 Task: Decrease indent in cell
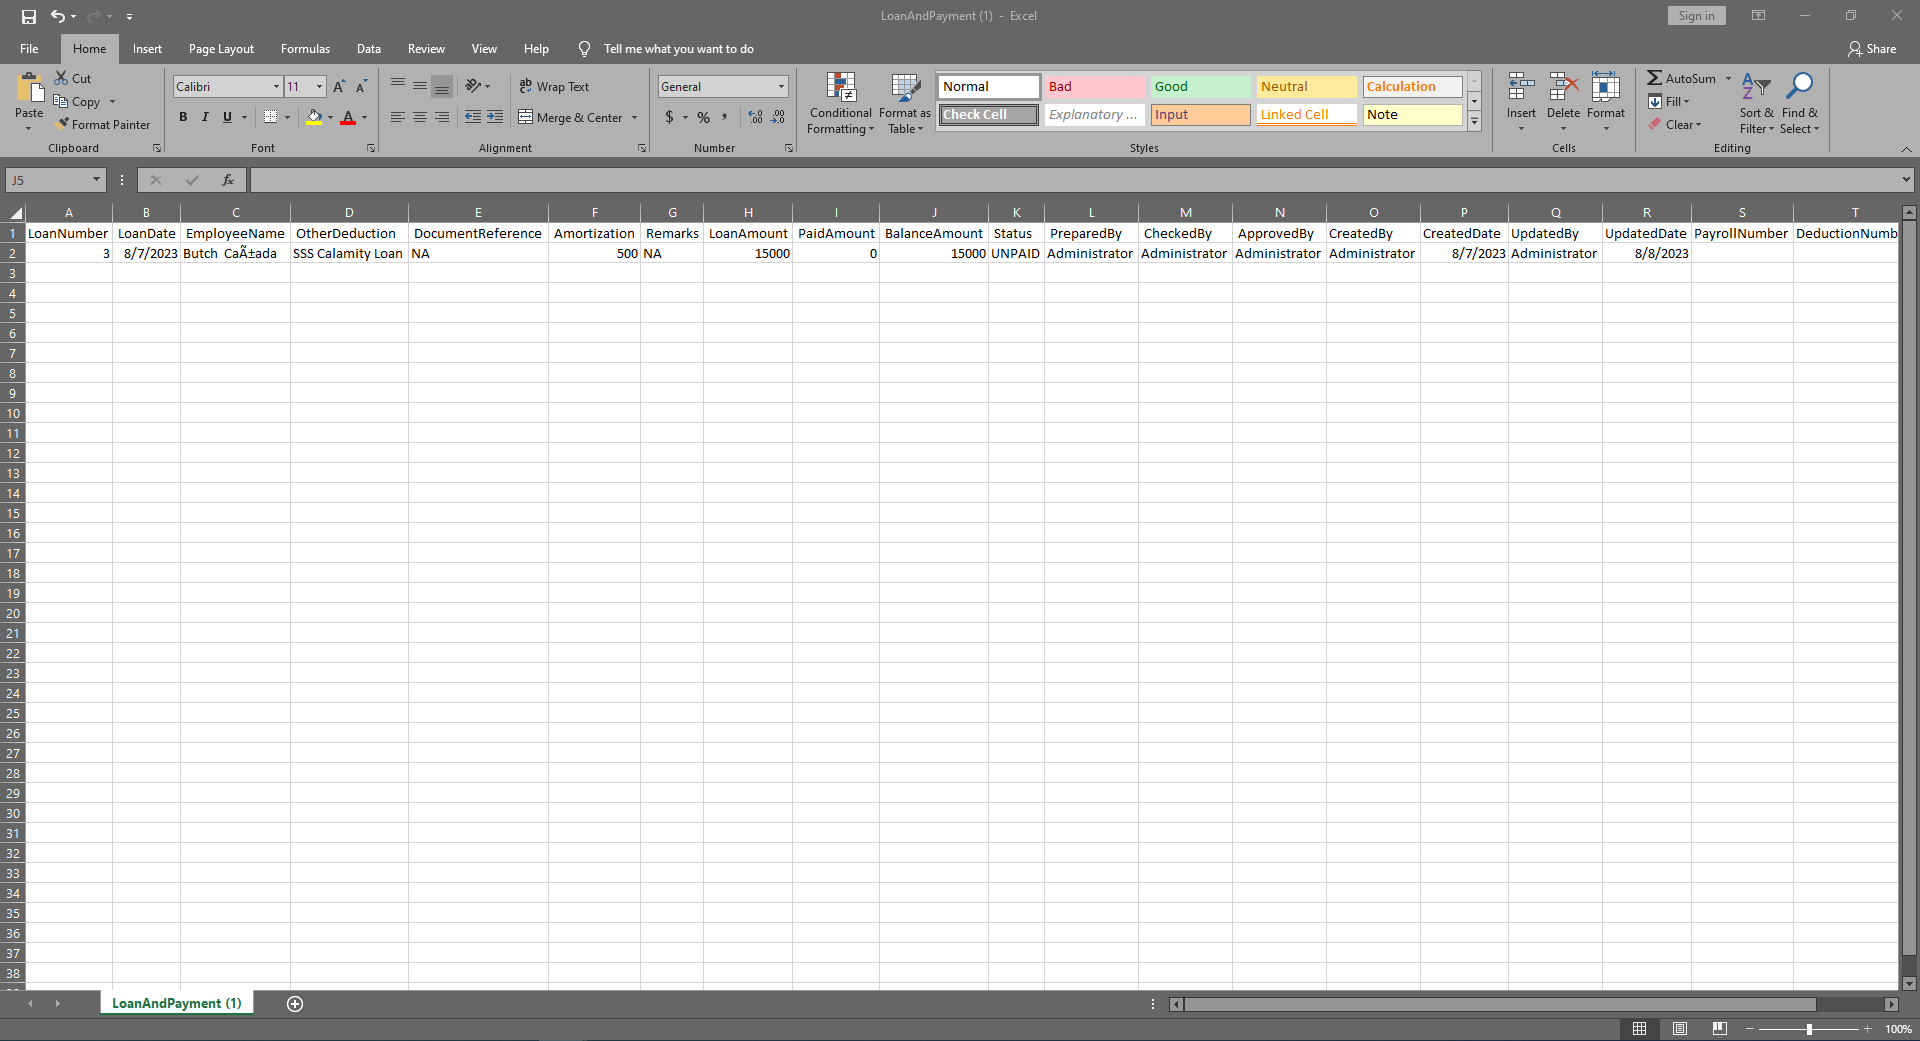(x=473, y=117)
